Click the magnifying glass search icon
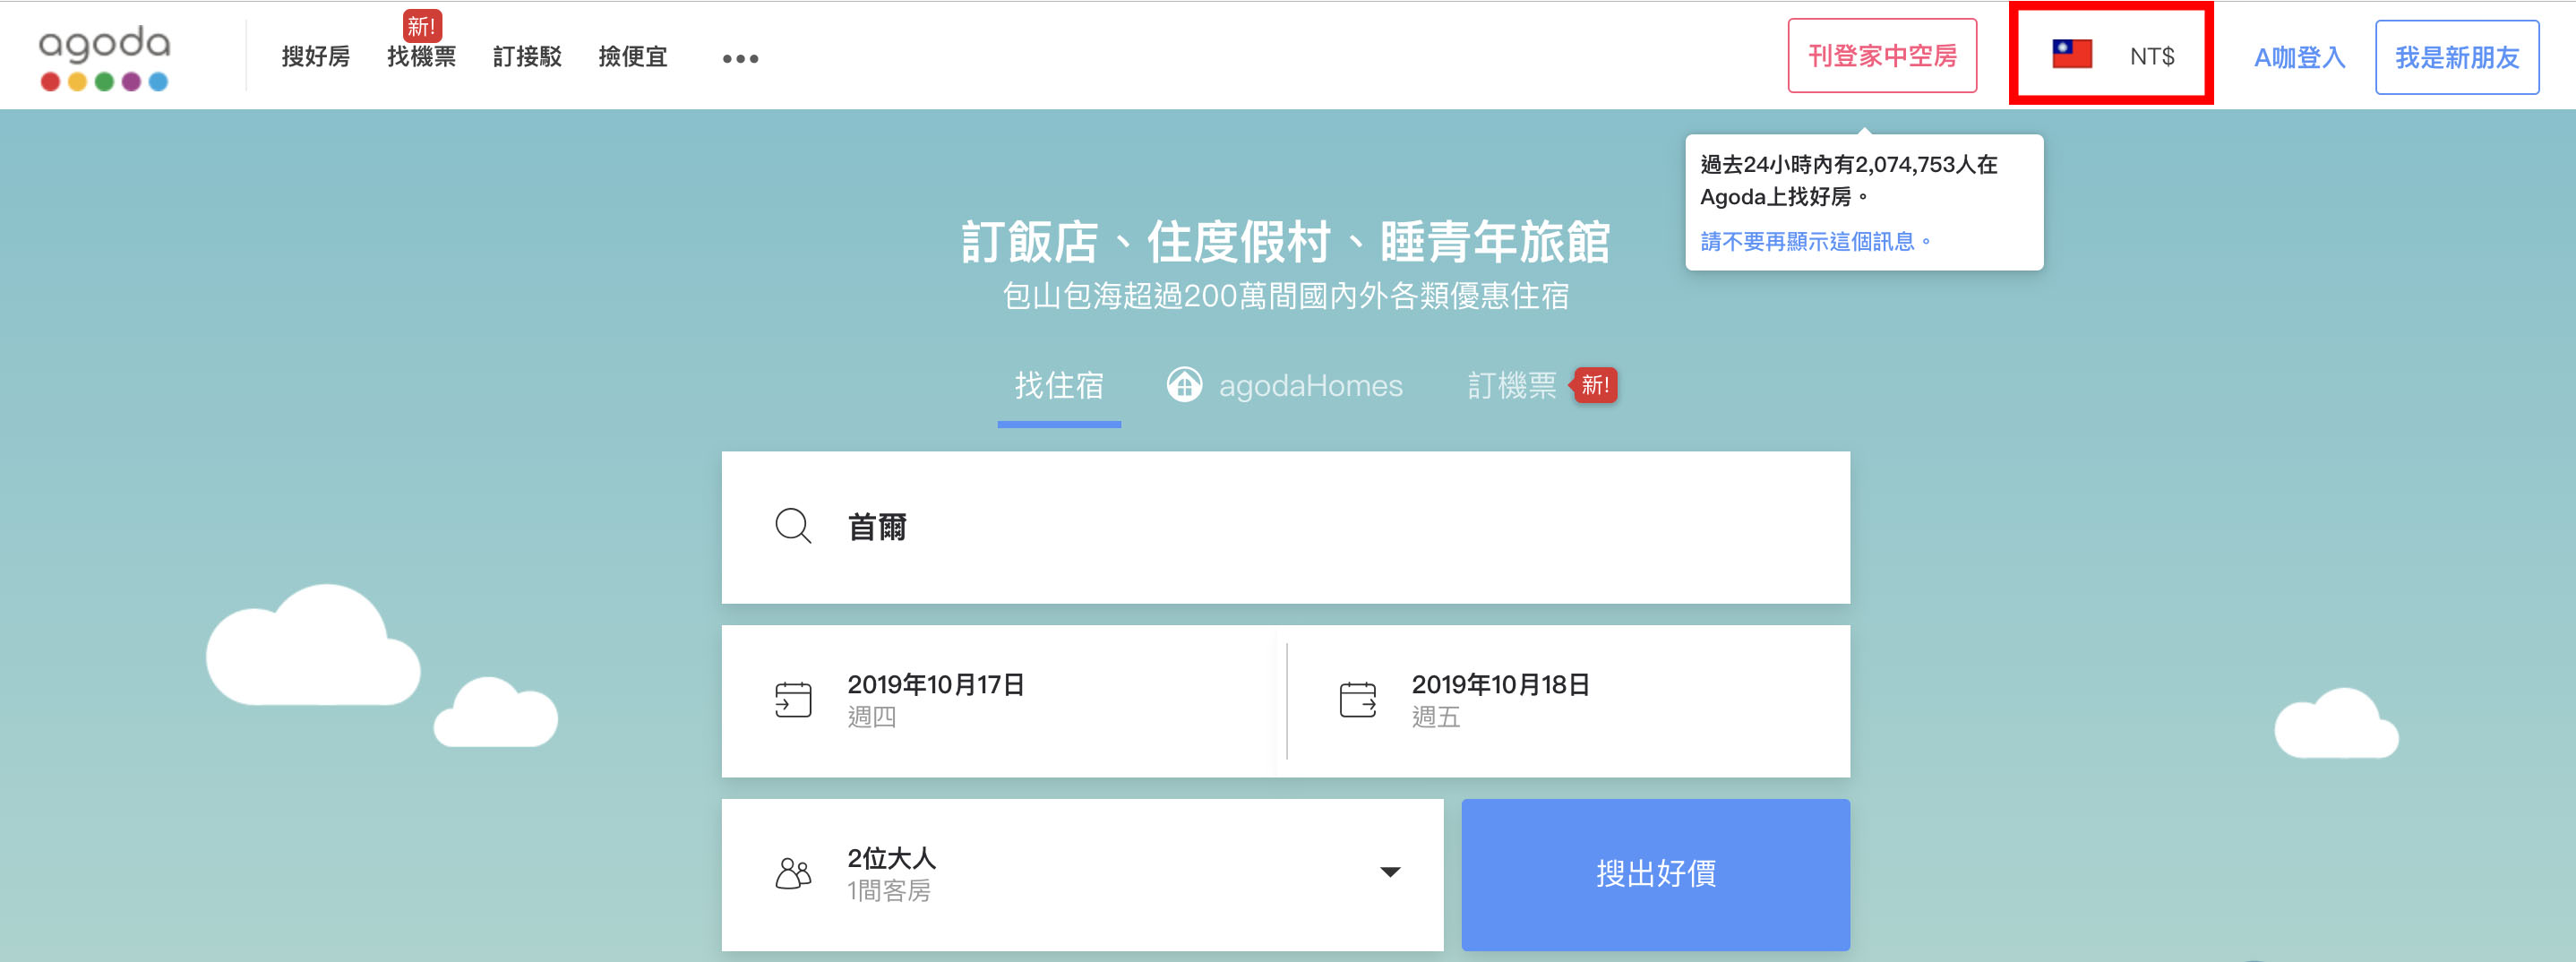 coord(793,526)
